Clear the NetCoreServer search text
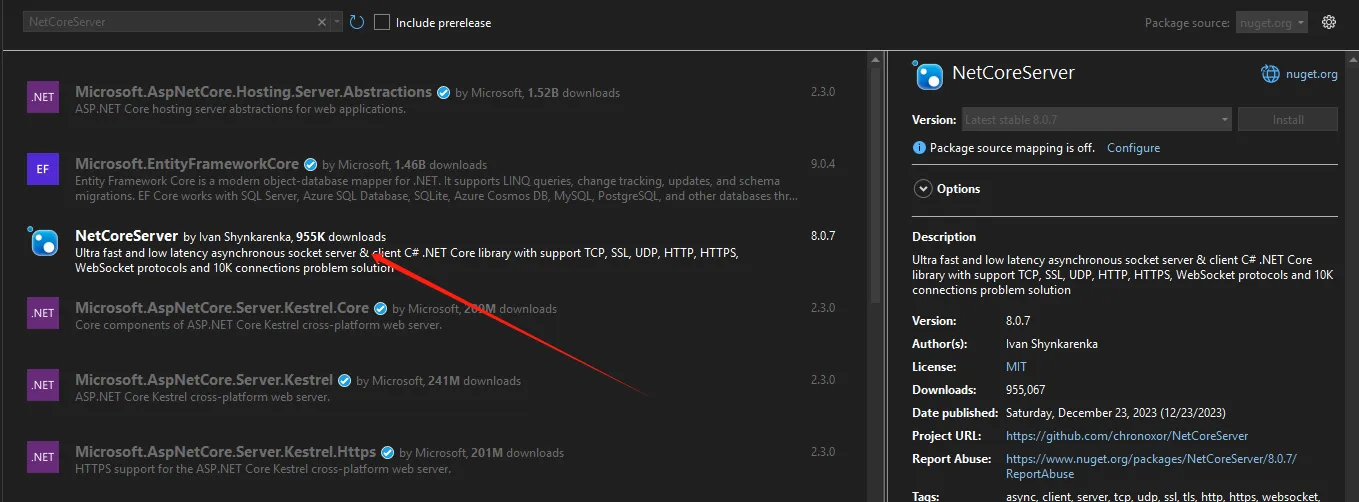 [x=322, y=21]
